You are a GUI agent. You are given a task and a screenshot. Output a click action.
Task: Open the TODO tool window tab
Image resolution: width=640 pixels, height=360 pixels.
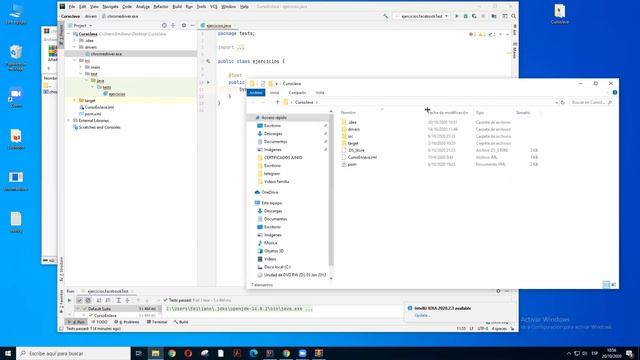(99, 322)
